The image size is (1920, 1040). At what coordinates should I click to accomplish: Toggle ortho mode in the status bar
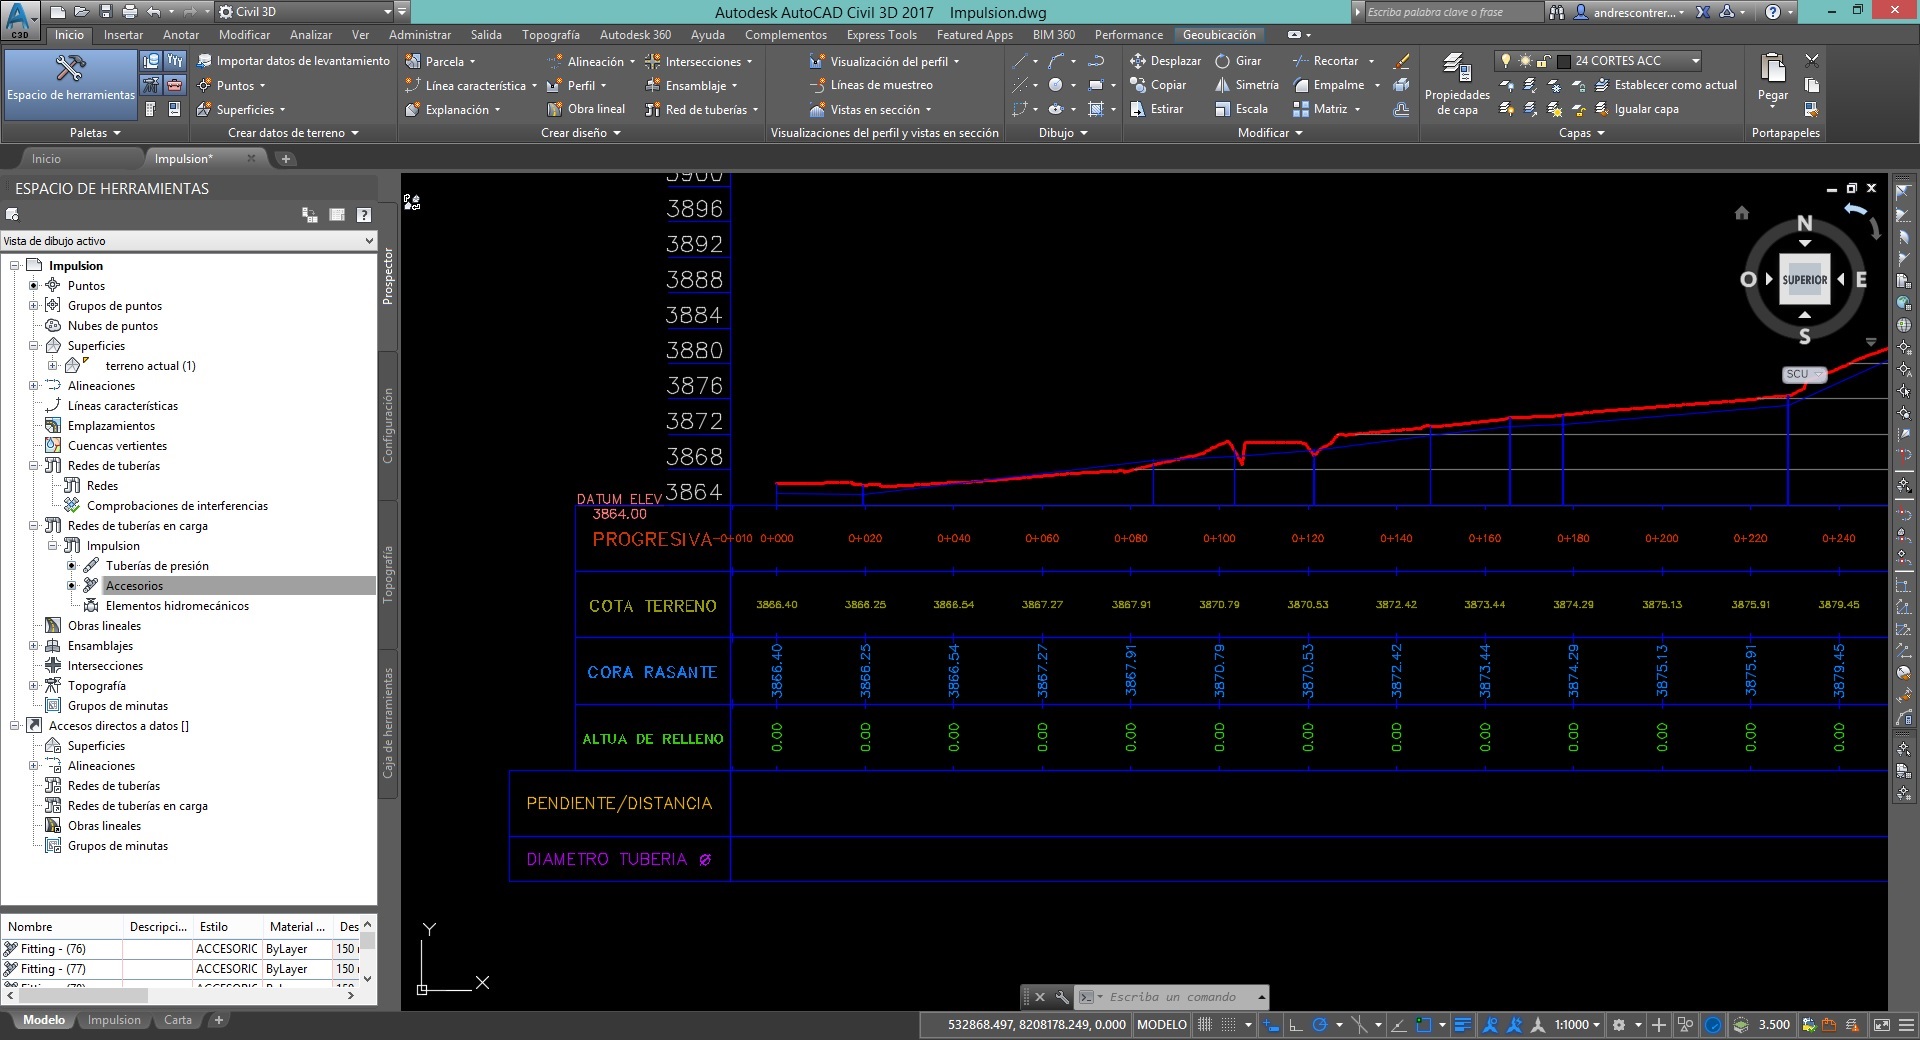click(1297, 1025)
